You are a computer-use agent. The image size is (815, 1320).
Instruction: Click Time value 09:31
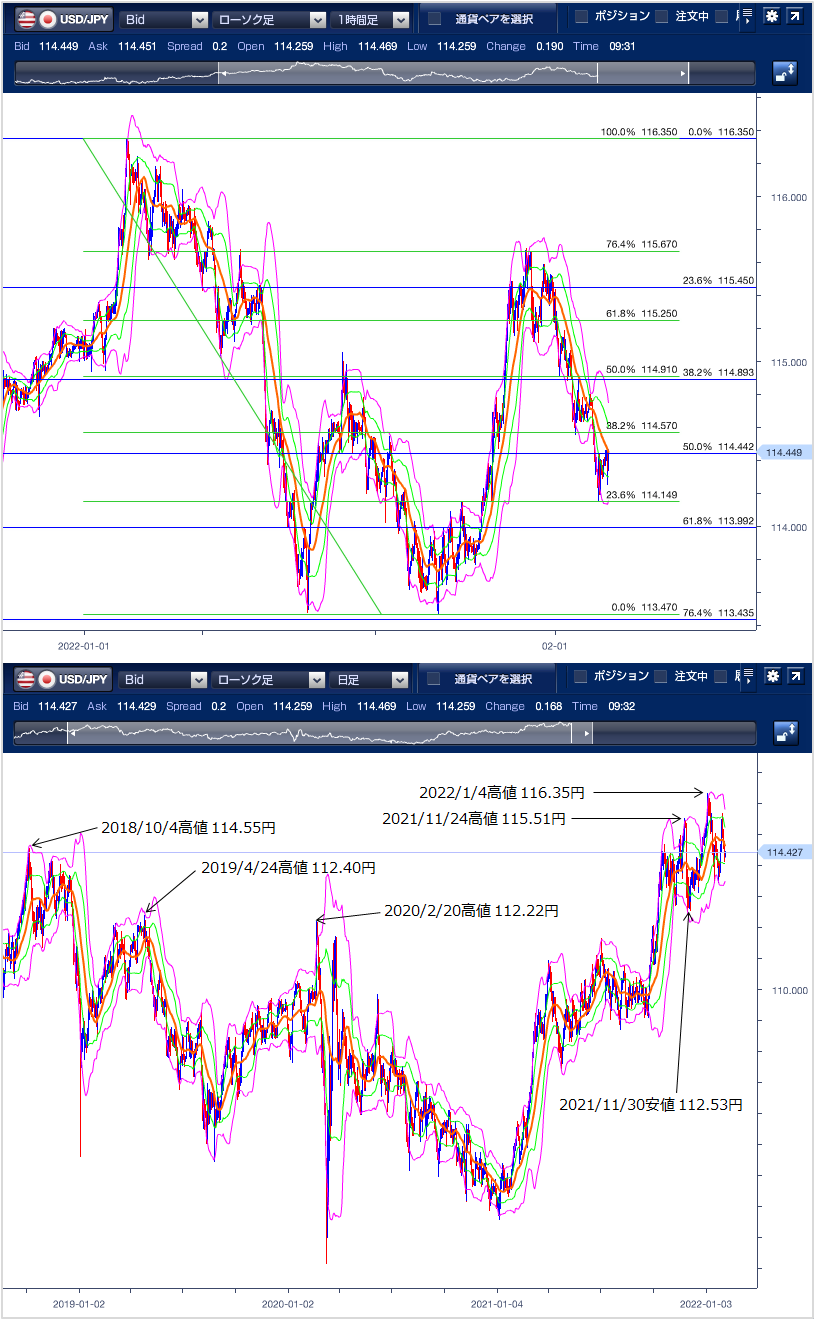click(x=620, y=46)
